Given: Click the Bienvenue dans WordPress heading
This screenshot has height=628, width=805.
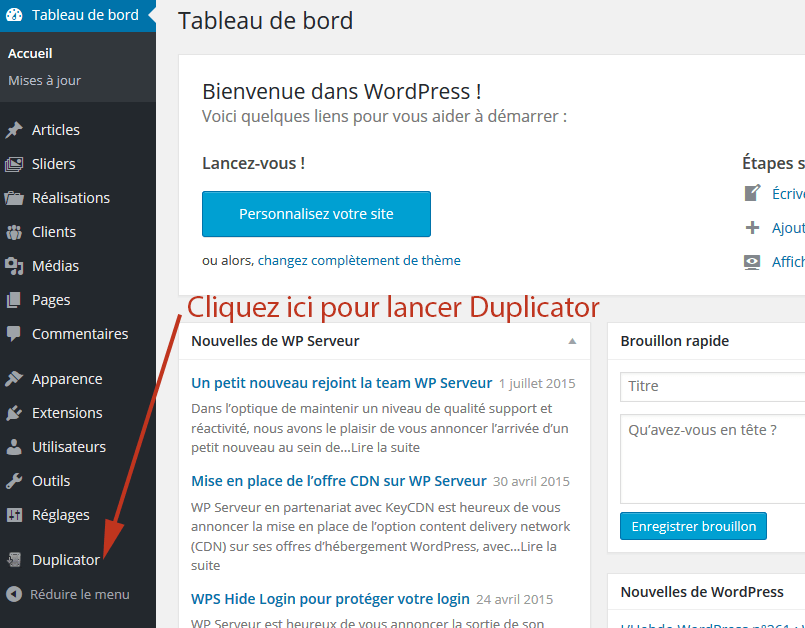Looking at the screenshot, I should coord(342,92).
